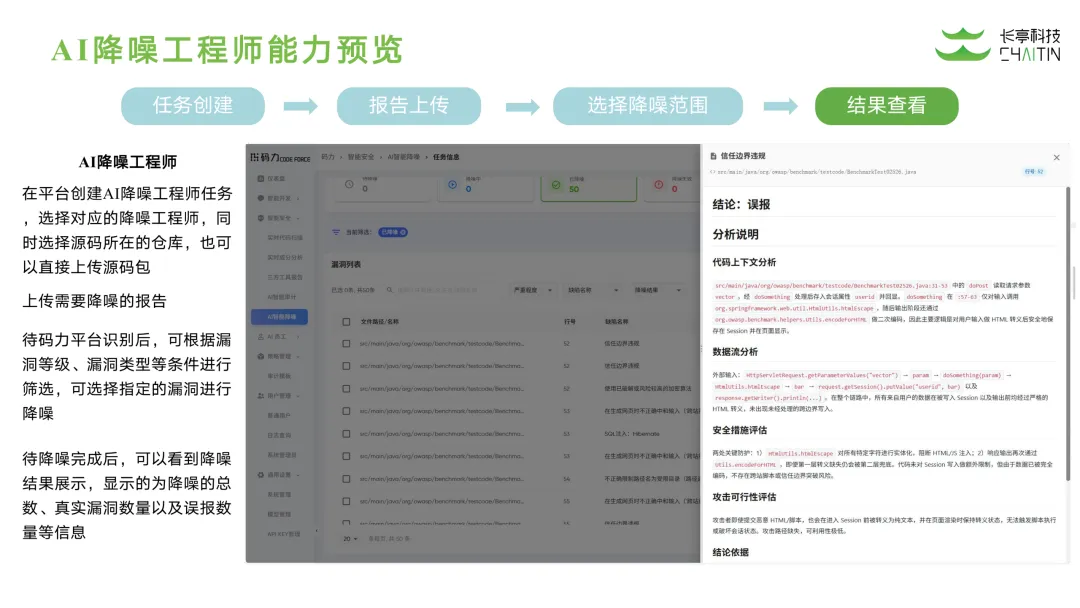Toggle the select-all checkbox in table header
The width and height of the screenshot is (1080, 608).
346,322
